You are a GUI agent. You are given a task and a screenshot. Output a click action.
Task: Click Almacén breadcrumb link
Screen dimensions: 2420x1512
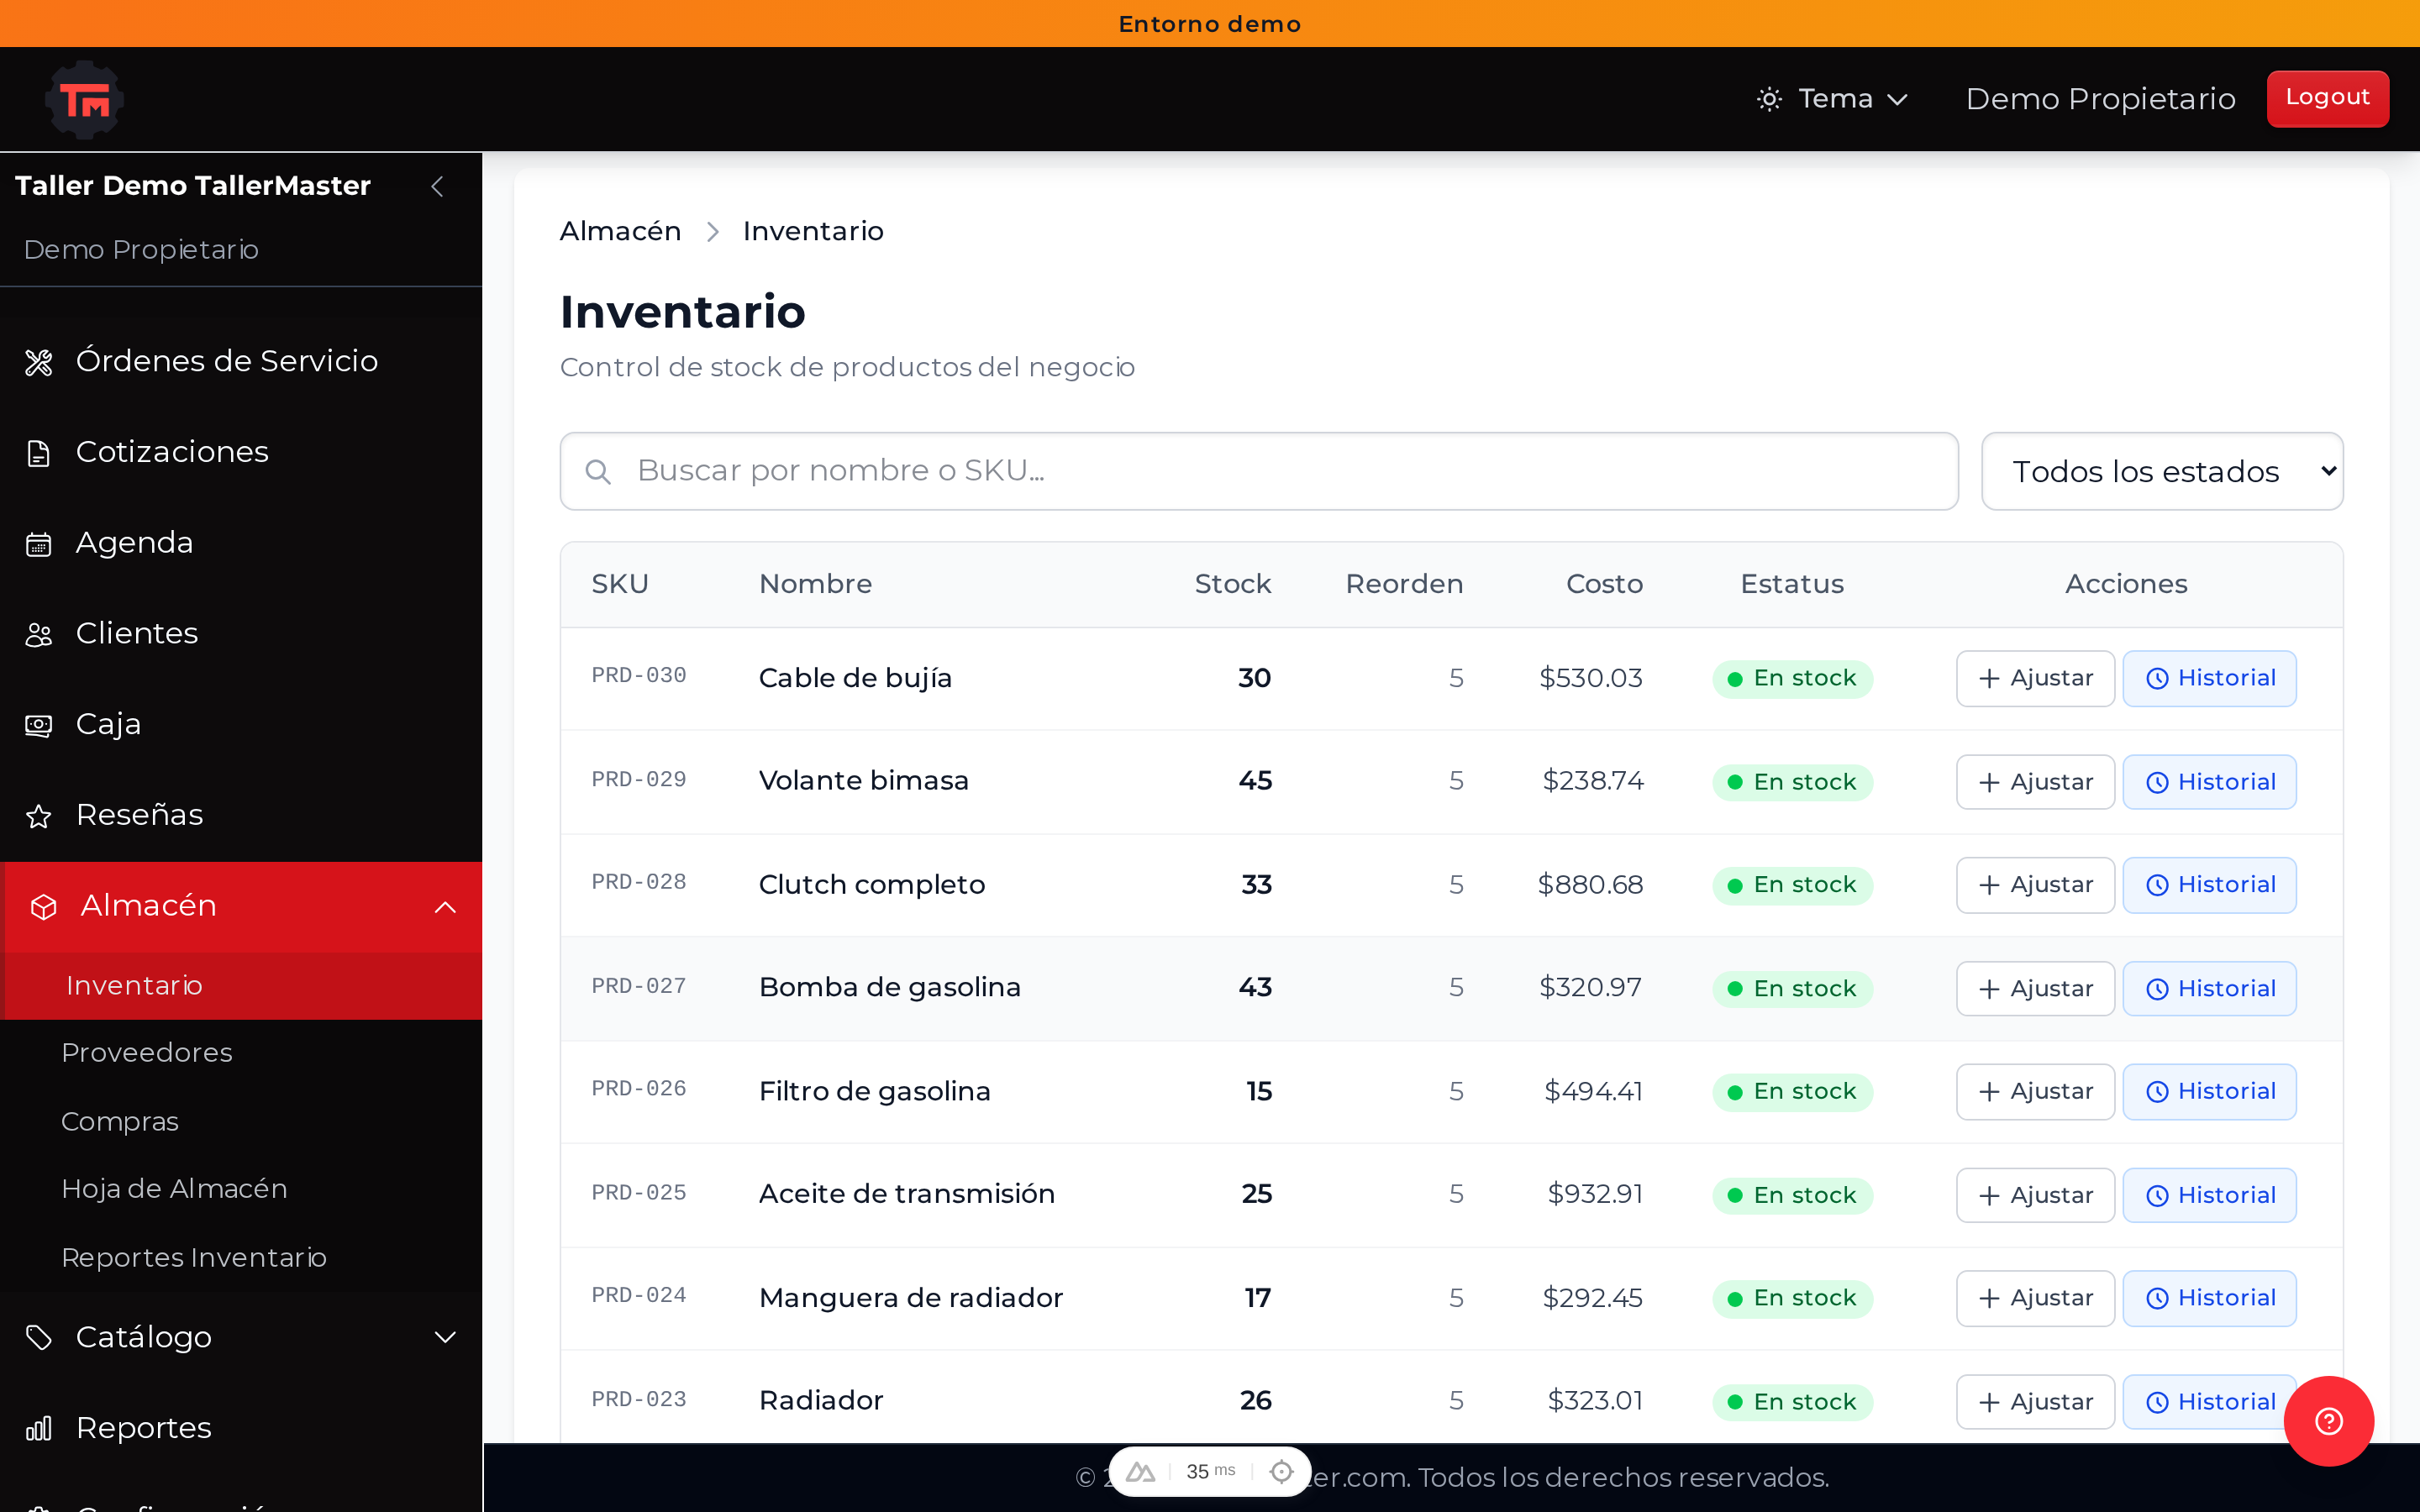(620, 231)
